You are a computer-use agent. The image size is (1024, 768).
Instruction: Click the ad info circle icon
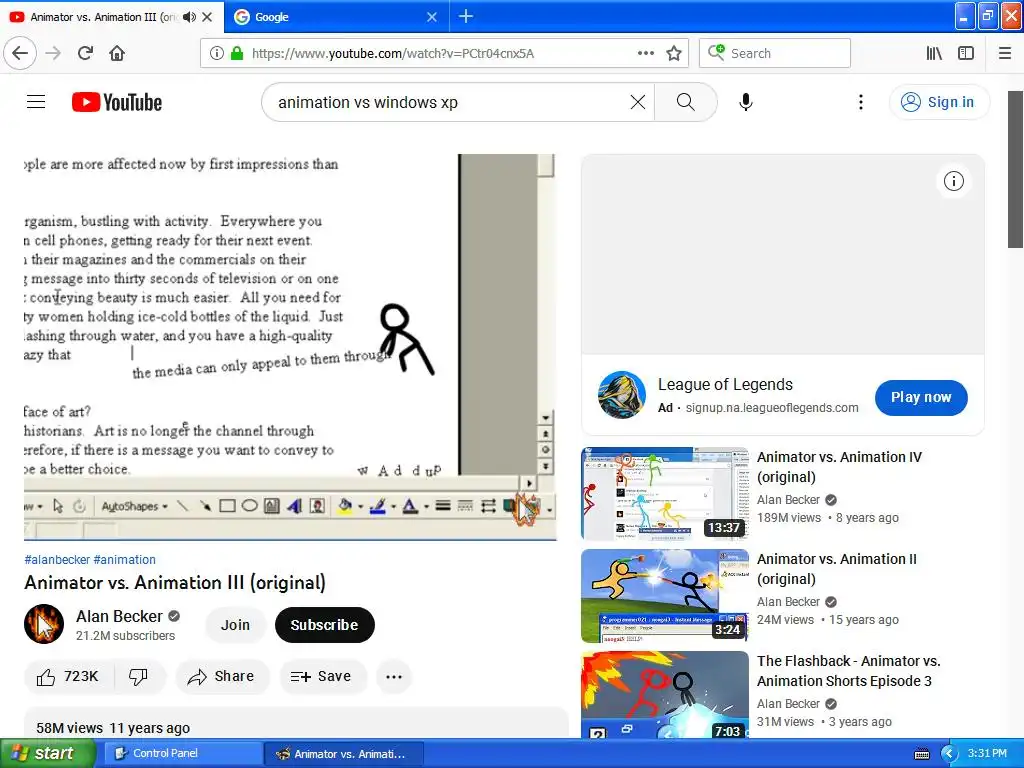[953, 181]
